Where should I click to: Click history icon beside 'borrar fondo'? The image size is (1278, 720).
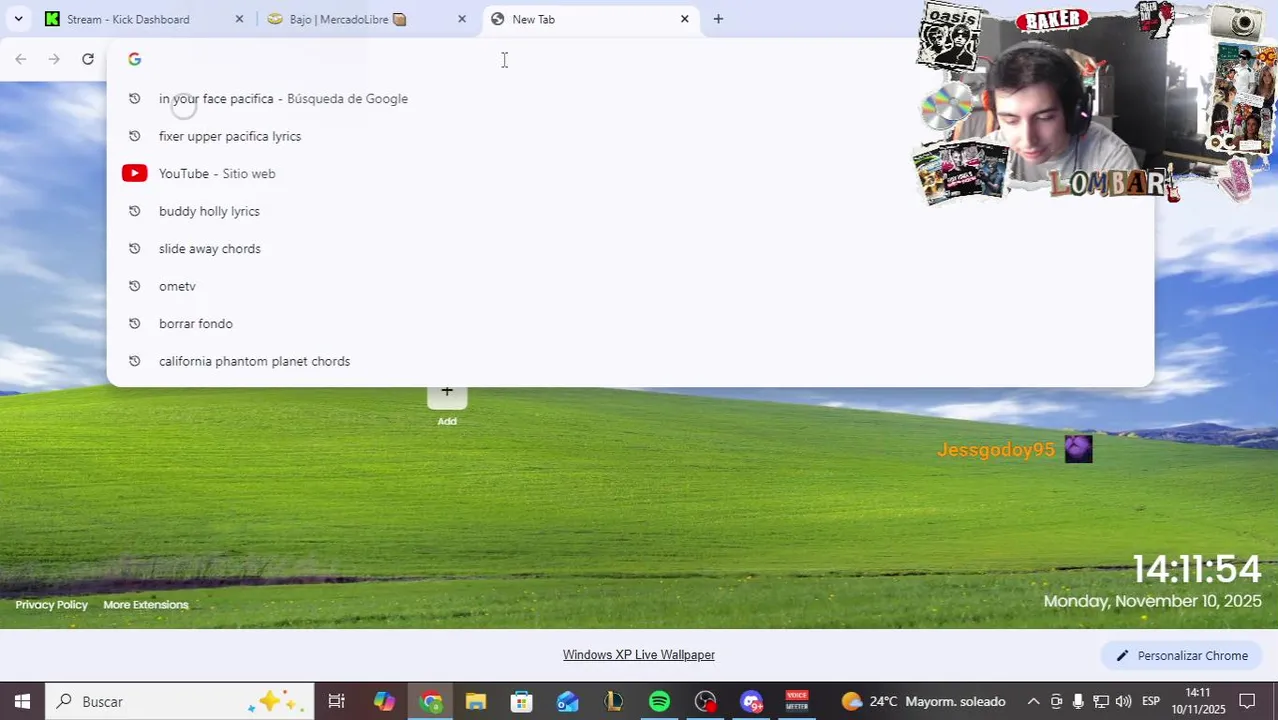coord(135,324)
